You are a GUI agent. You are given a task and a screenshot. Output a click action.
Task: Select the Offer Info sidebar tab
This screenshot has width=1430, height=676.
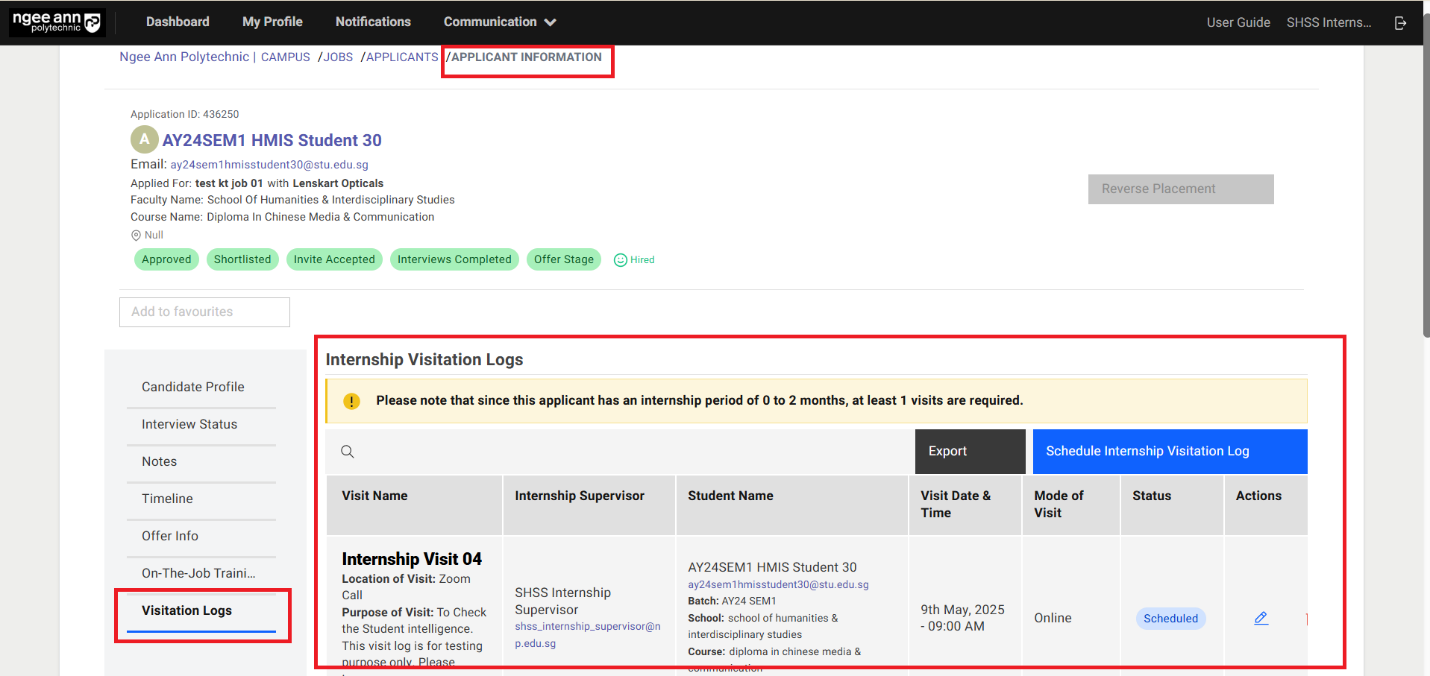coord(170,536)
